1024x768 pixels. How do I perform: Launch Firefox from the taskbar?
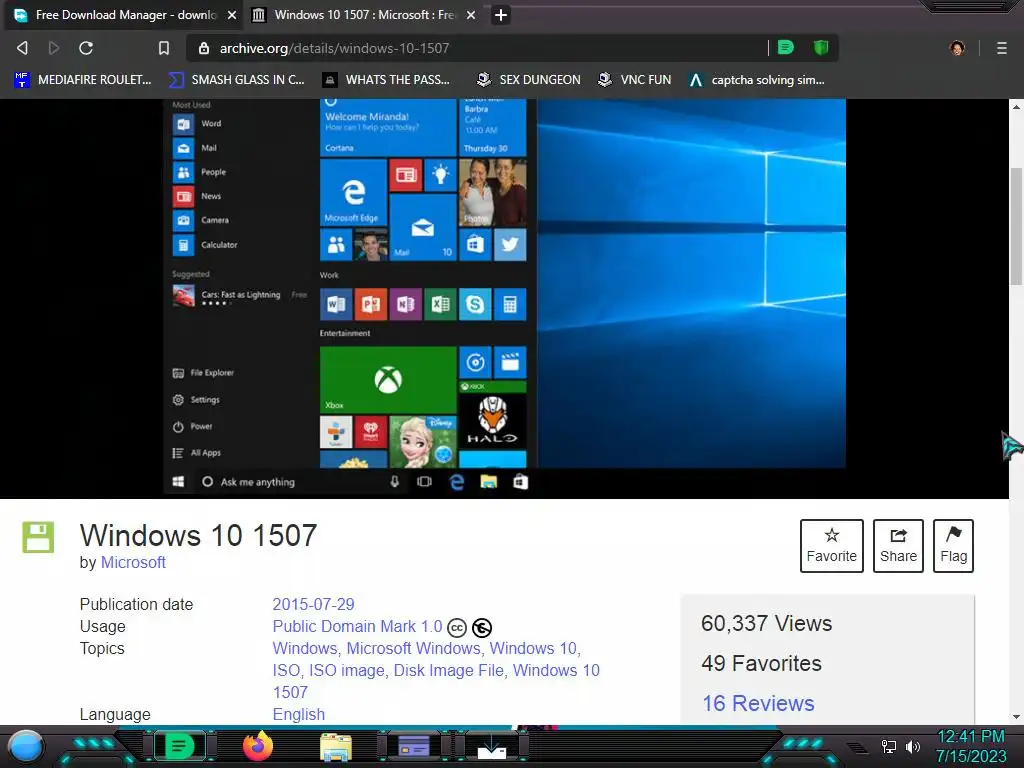click(x=258, y=746)
